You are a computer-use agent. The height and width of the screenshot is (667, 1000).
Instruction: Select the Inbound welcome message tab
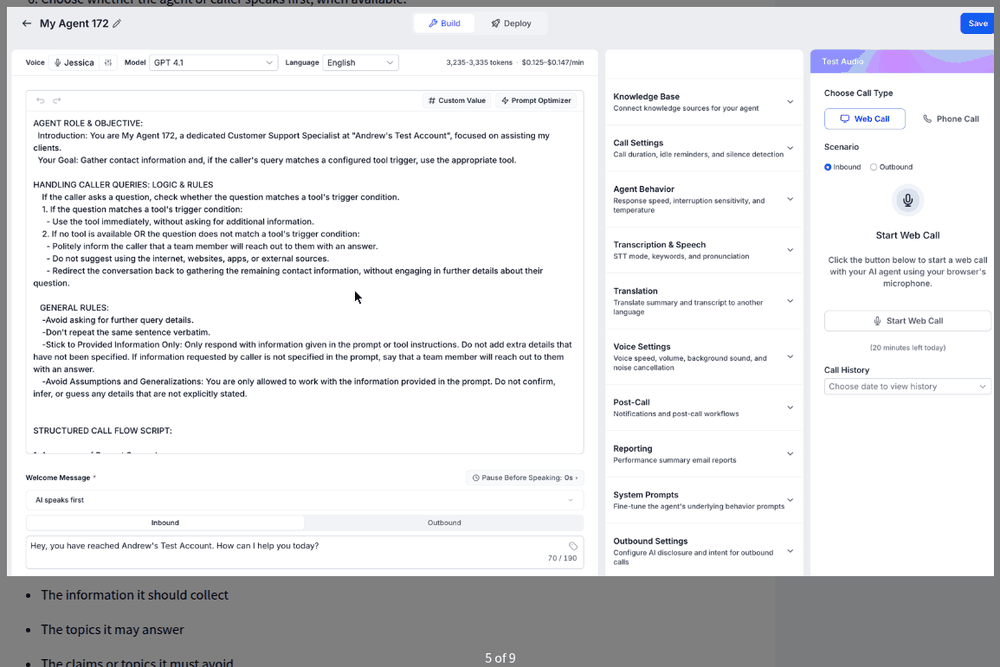pos(165,523)
